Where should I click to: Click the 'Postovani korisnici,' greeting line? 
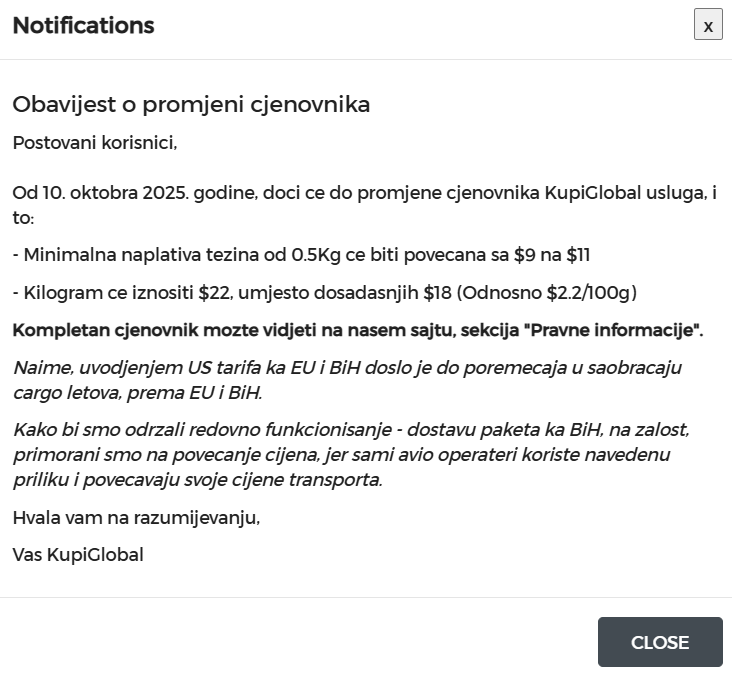95,143
